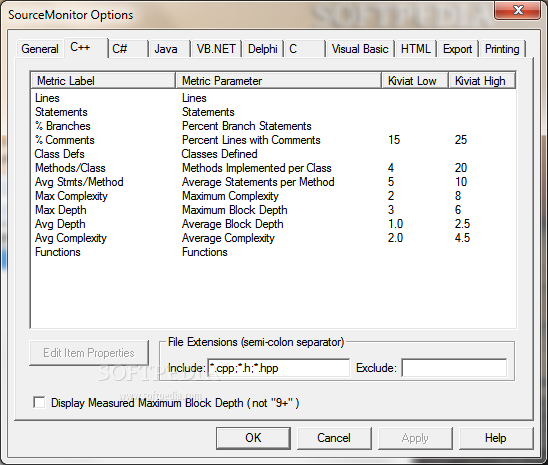
Task: Click the Kiviat High column header
Action: coord(482,81)
